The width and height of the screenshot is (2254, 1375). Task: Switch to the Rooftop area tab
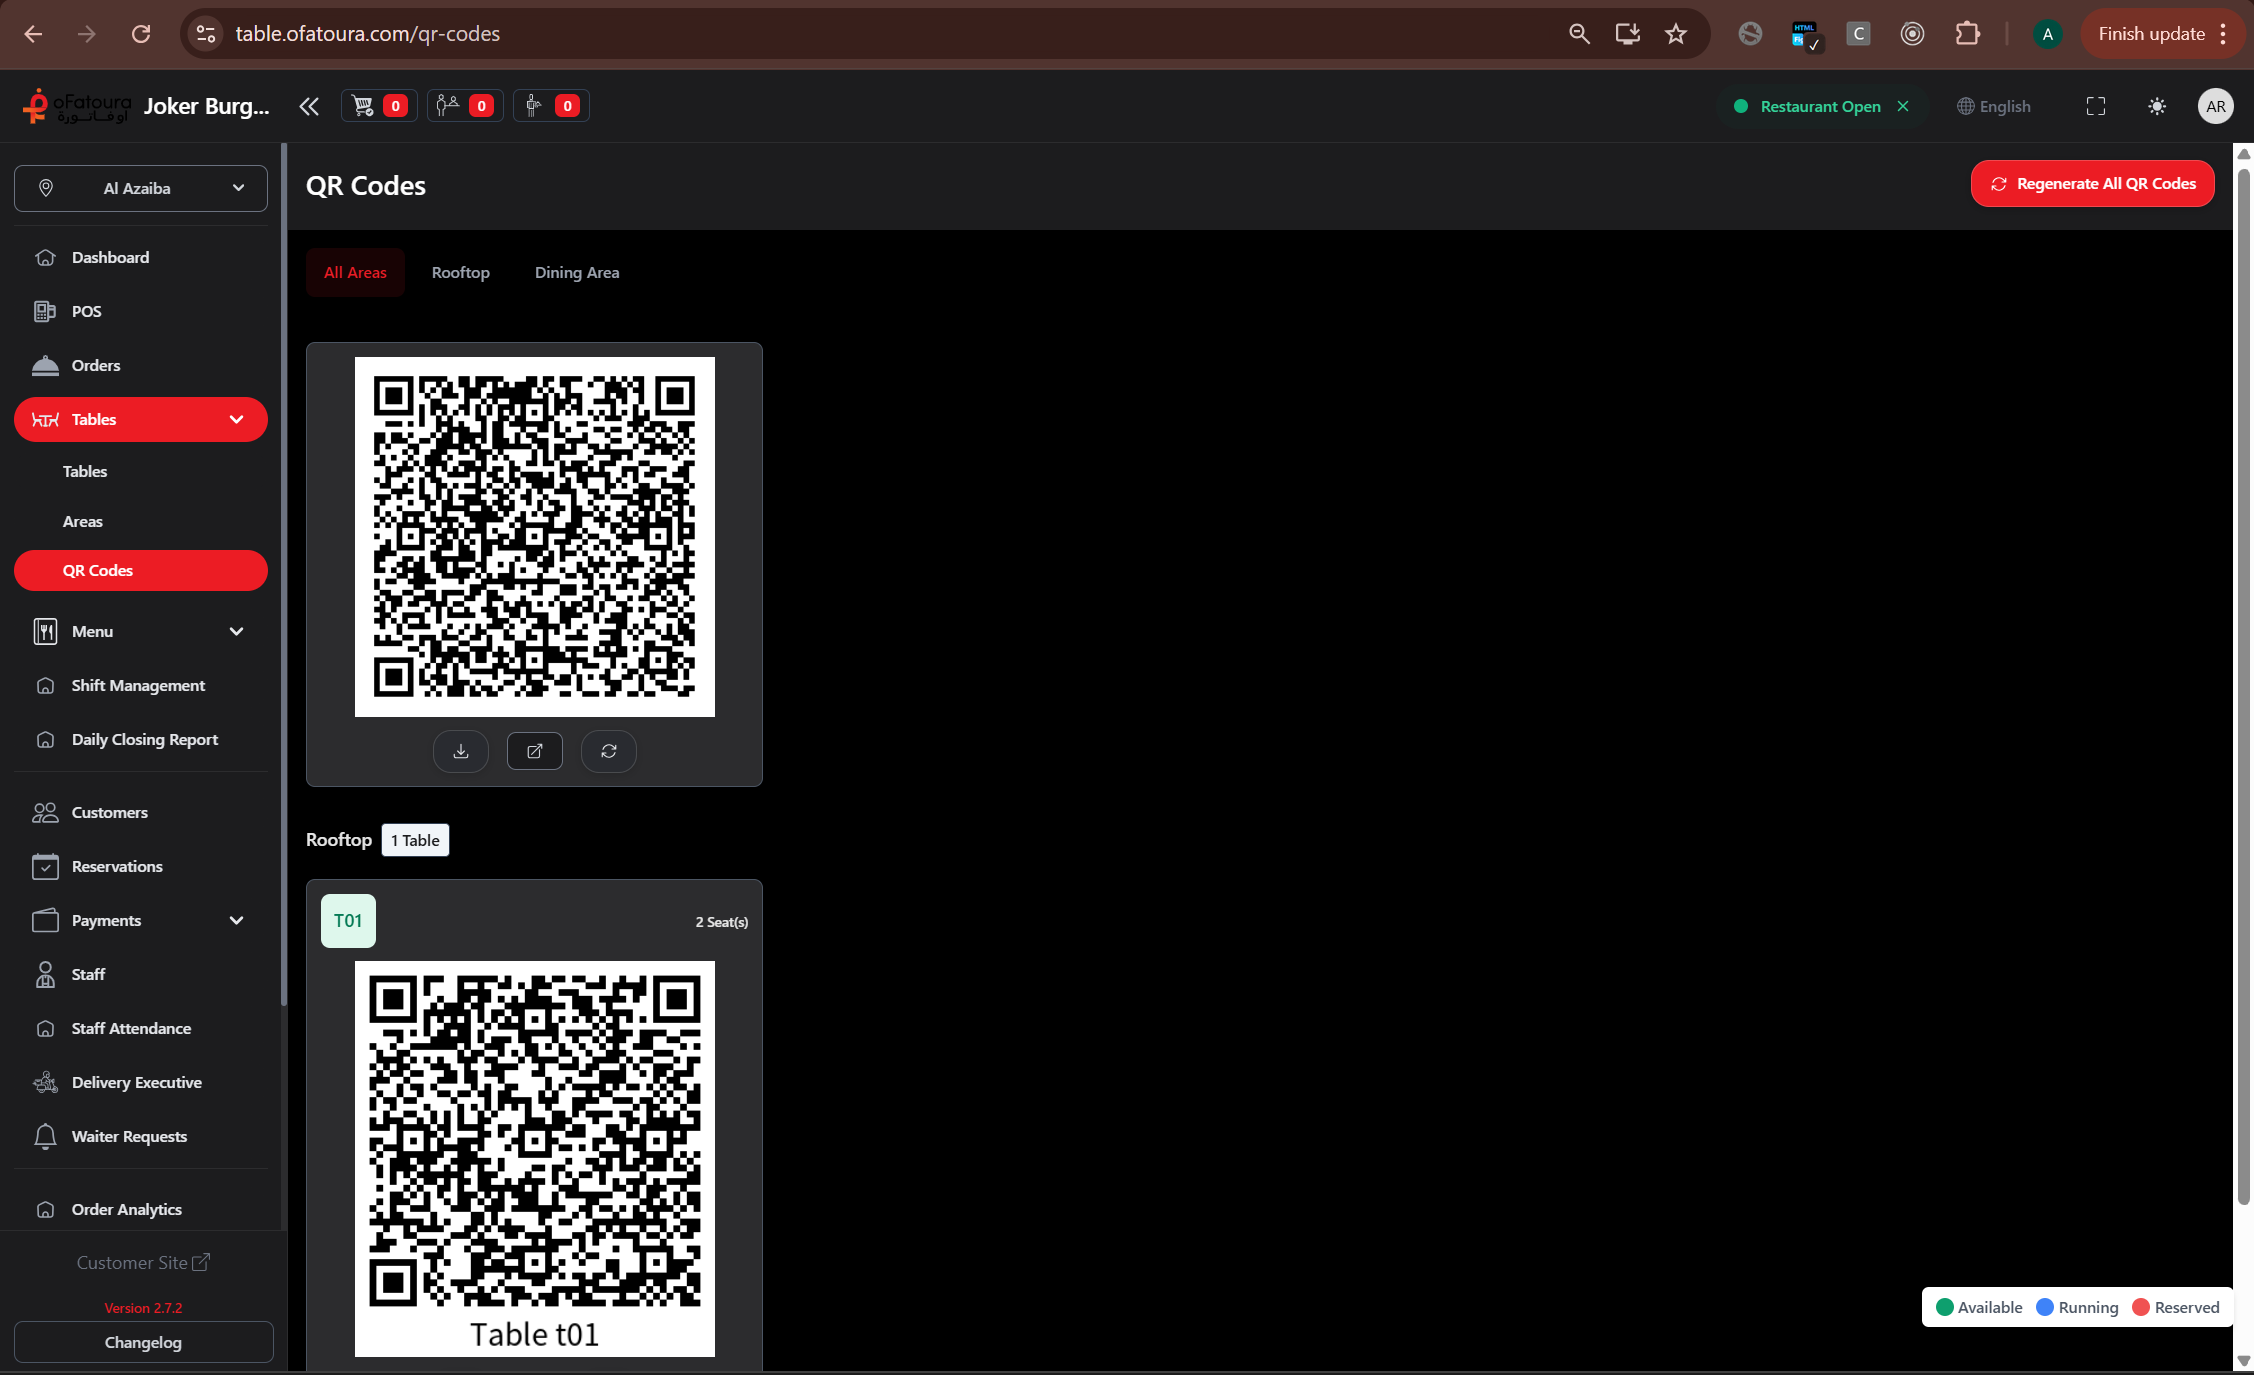[460, 272]
